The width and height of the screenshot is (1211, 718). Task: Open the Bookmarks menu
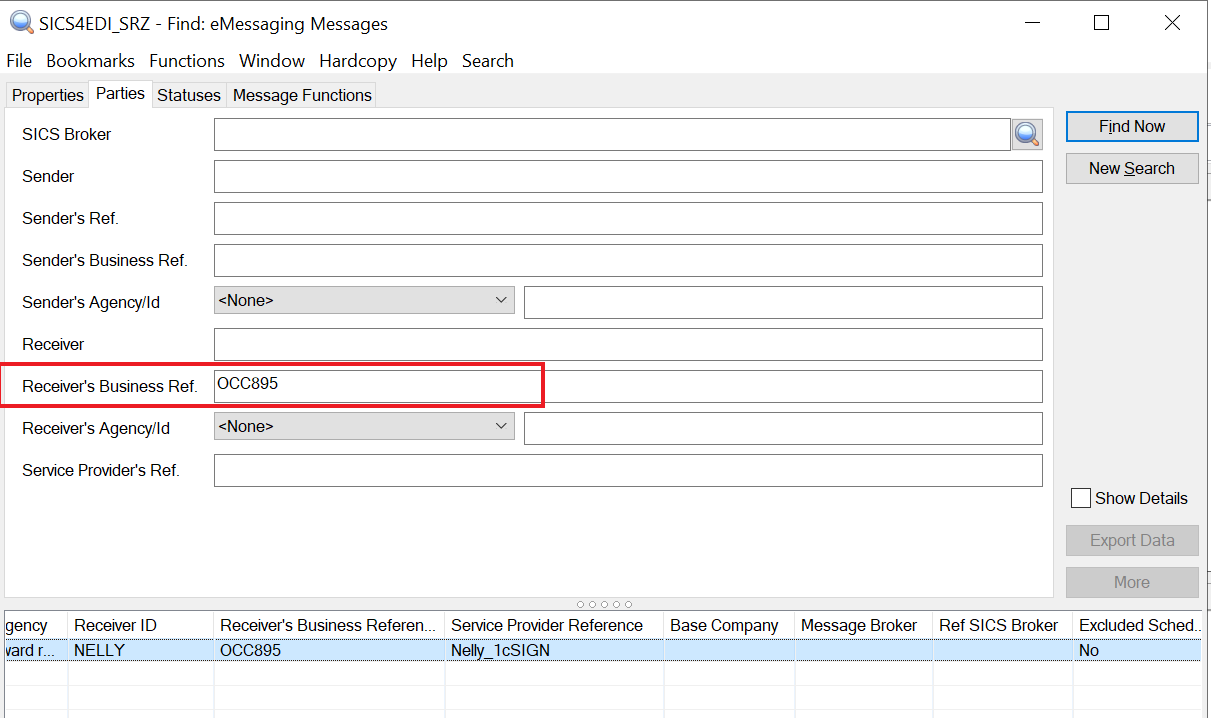point(90,61)
